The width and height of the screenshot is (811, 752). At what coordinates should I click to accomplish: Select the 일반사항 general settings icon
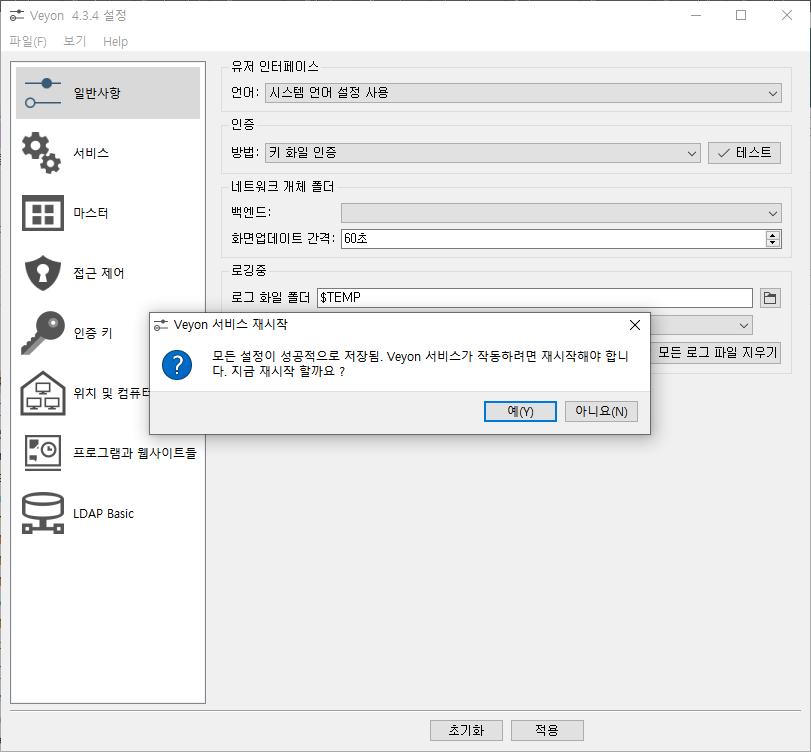tap(43, 93)
